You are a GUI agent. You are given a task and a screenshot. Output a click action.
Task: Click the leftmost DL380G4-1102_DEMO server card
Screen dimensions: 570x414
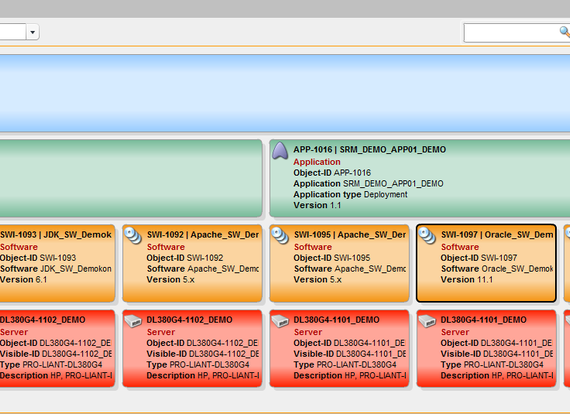point(57,348)
